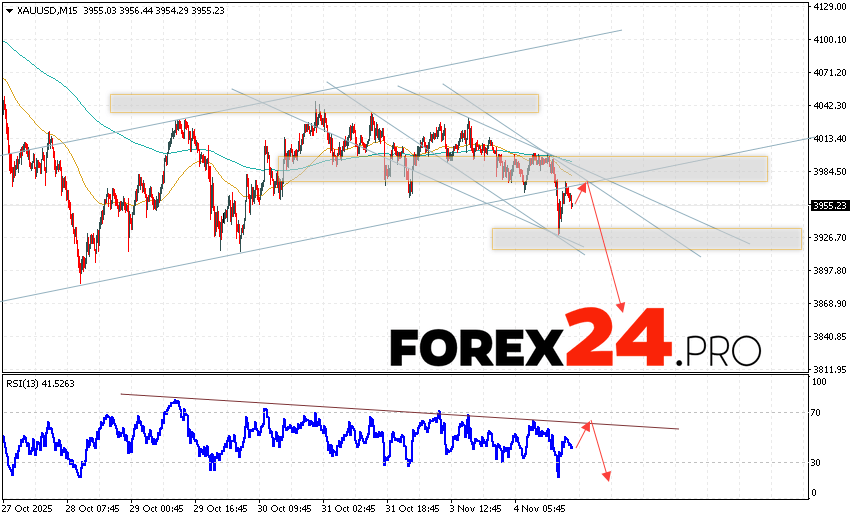The image size is (854, 520).
Task: Select the middle zone rectangle near 3984
Action: (523, 169)
